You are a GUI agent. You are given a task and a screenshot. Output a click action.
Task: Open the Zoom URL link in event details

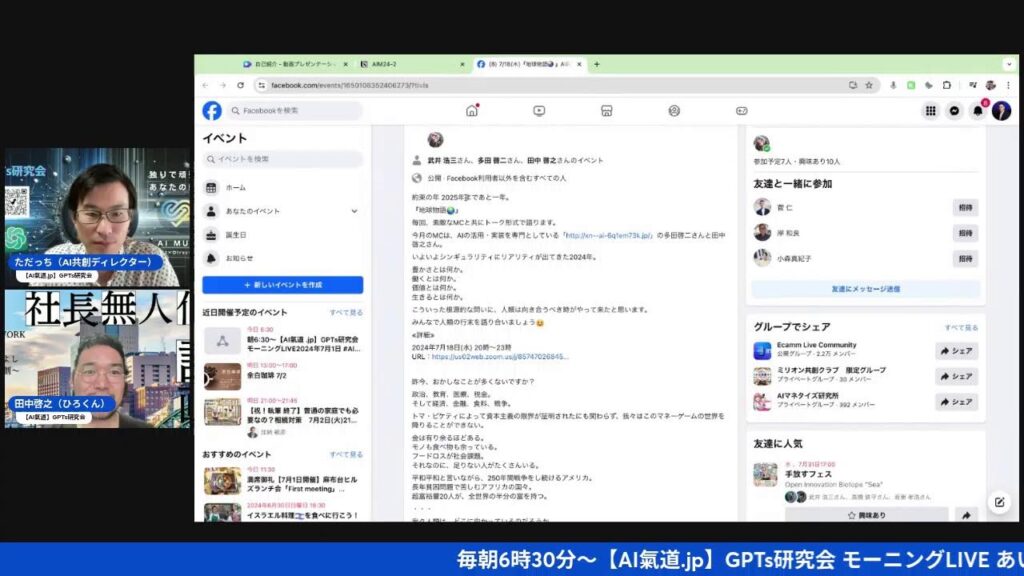pyautogui.click(x=500, y=356)
